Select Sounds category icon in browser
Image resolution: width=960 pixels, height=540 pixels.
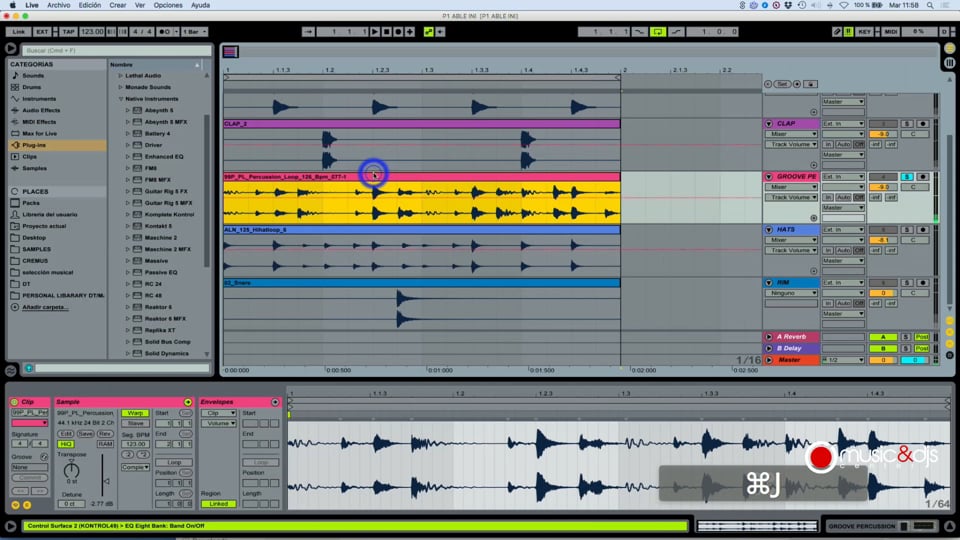point(15,75)
